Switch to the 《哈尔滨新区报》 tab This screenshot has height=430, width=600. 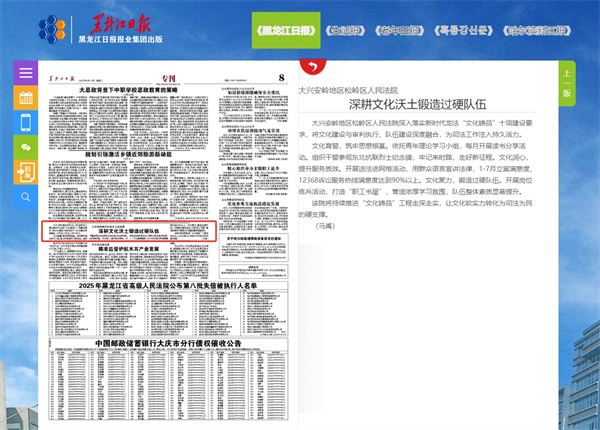point(537,31)
